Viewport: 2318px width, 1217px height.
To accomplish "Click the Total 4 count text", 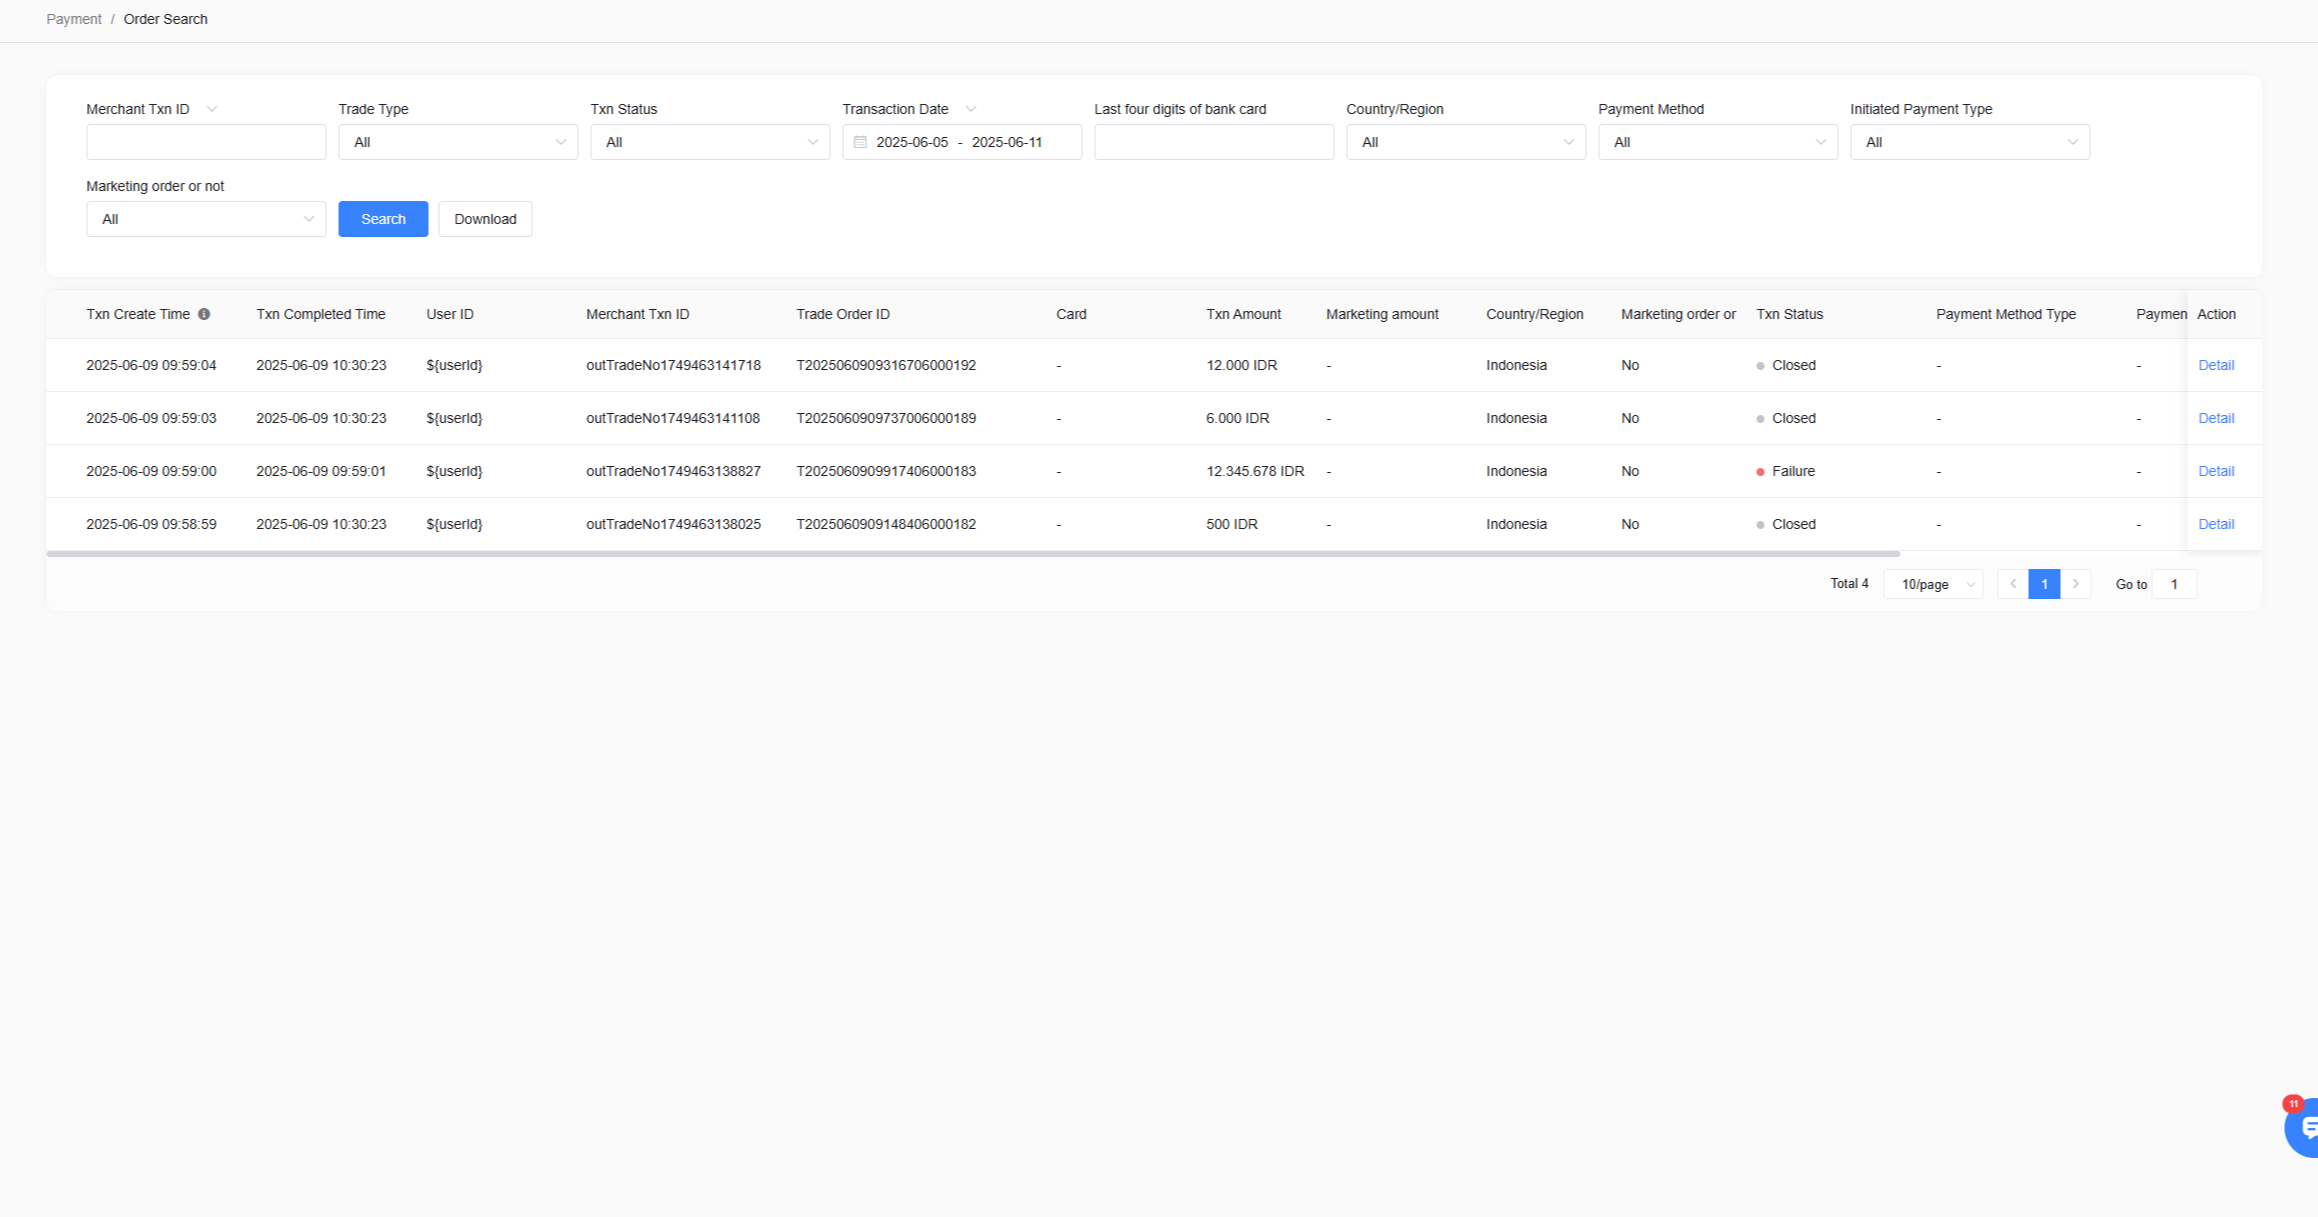I will click(x=1849, y=584).
